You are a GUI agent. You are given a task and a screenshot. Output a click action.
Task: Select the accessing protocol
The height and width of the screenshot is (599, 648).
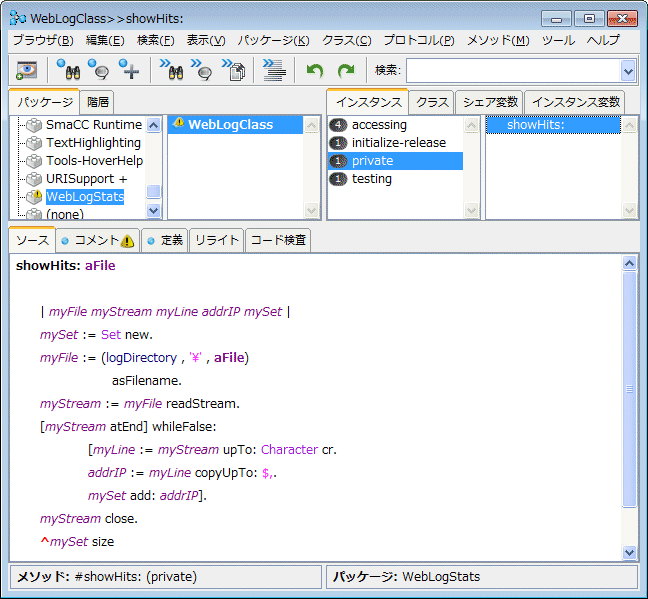(379, 125)
